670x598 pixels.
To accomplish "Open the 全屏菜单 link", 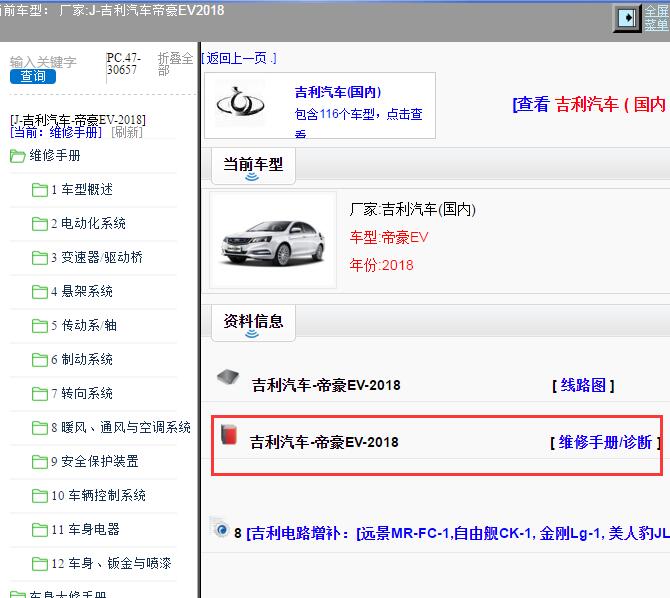I will click(656, 18).
